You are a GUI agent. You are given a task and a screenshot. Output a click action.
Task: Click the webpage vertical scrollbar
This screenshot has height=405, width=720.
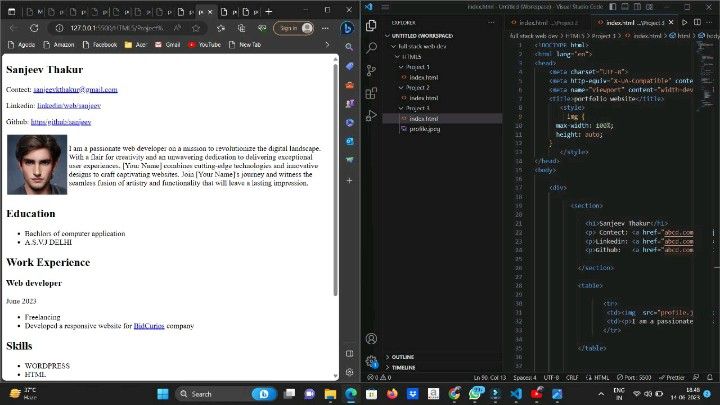point(336,179)
